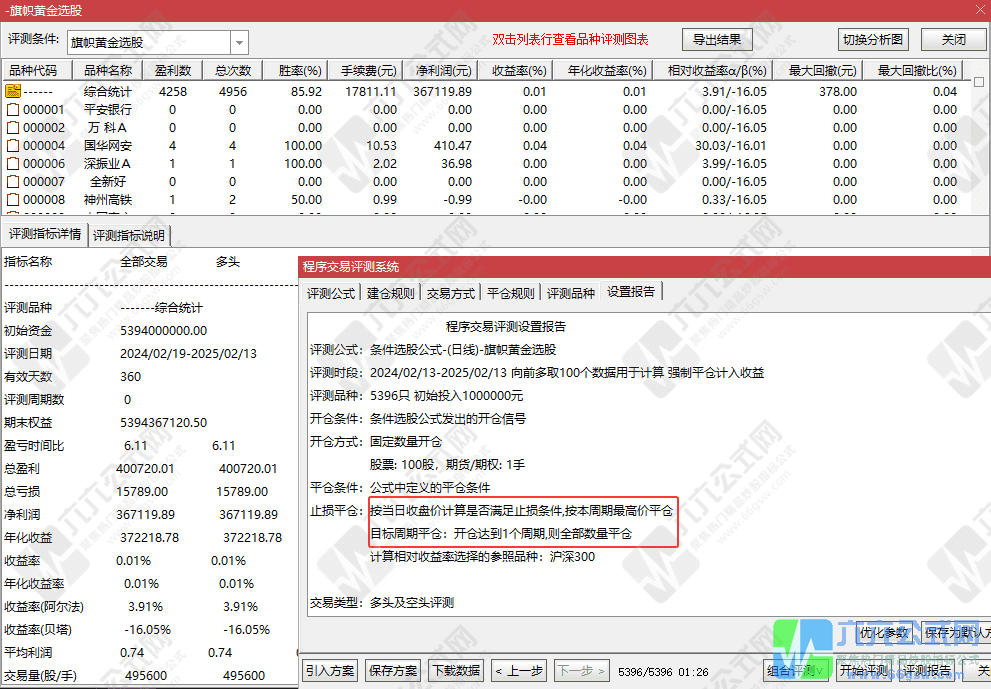
Task: Click 保存方案 to save the plan
Action: [393, 670]
